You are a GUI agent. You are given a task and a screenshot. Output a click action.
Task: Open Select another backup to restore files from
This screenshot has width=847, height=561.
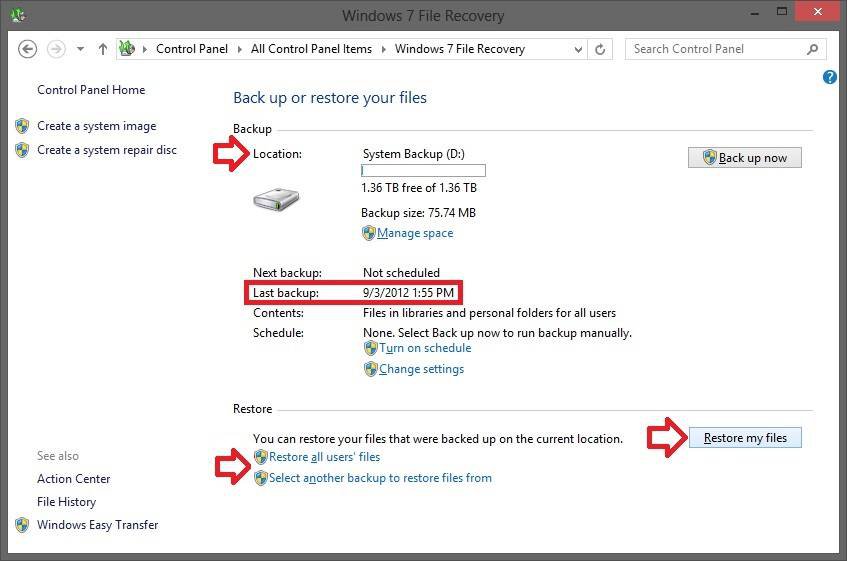[380, 478]
